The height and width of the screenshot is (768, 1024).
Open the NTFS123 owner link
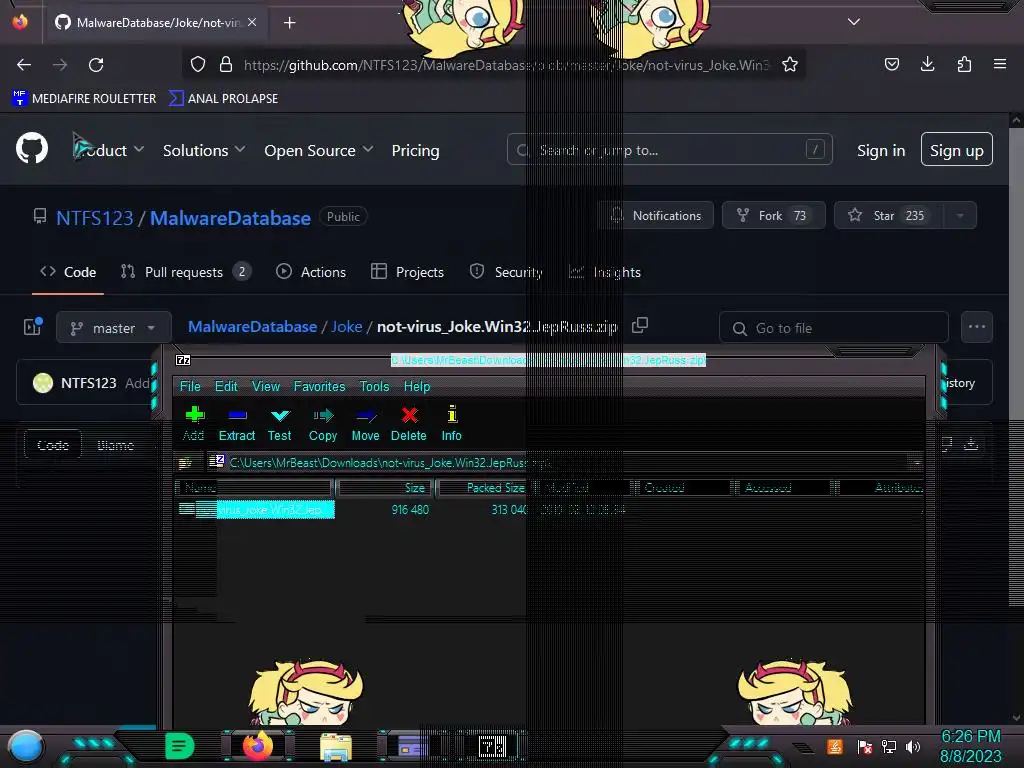(x=95, y=217)
